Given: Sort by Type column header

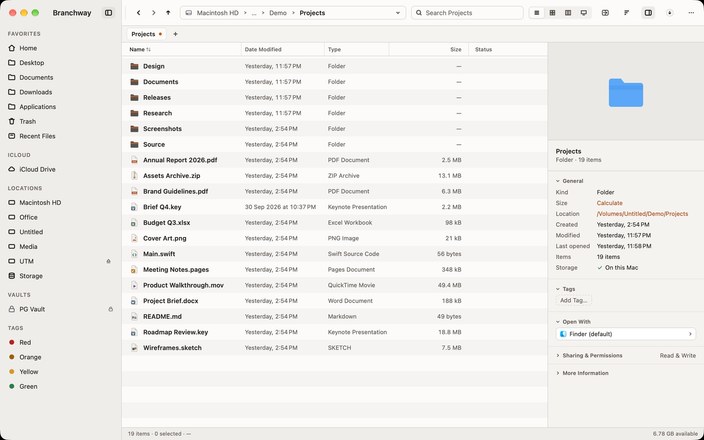Looking at the screenshot, I should (356, 49).
